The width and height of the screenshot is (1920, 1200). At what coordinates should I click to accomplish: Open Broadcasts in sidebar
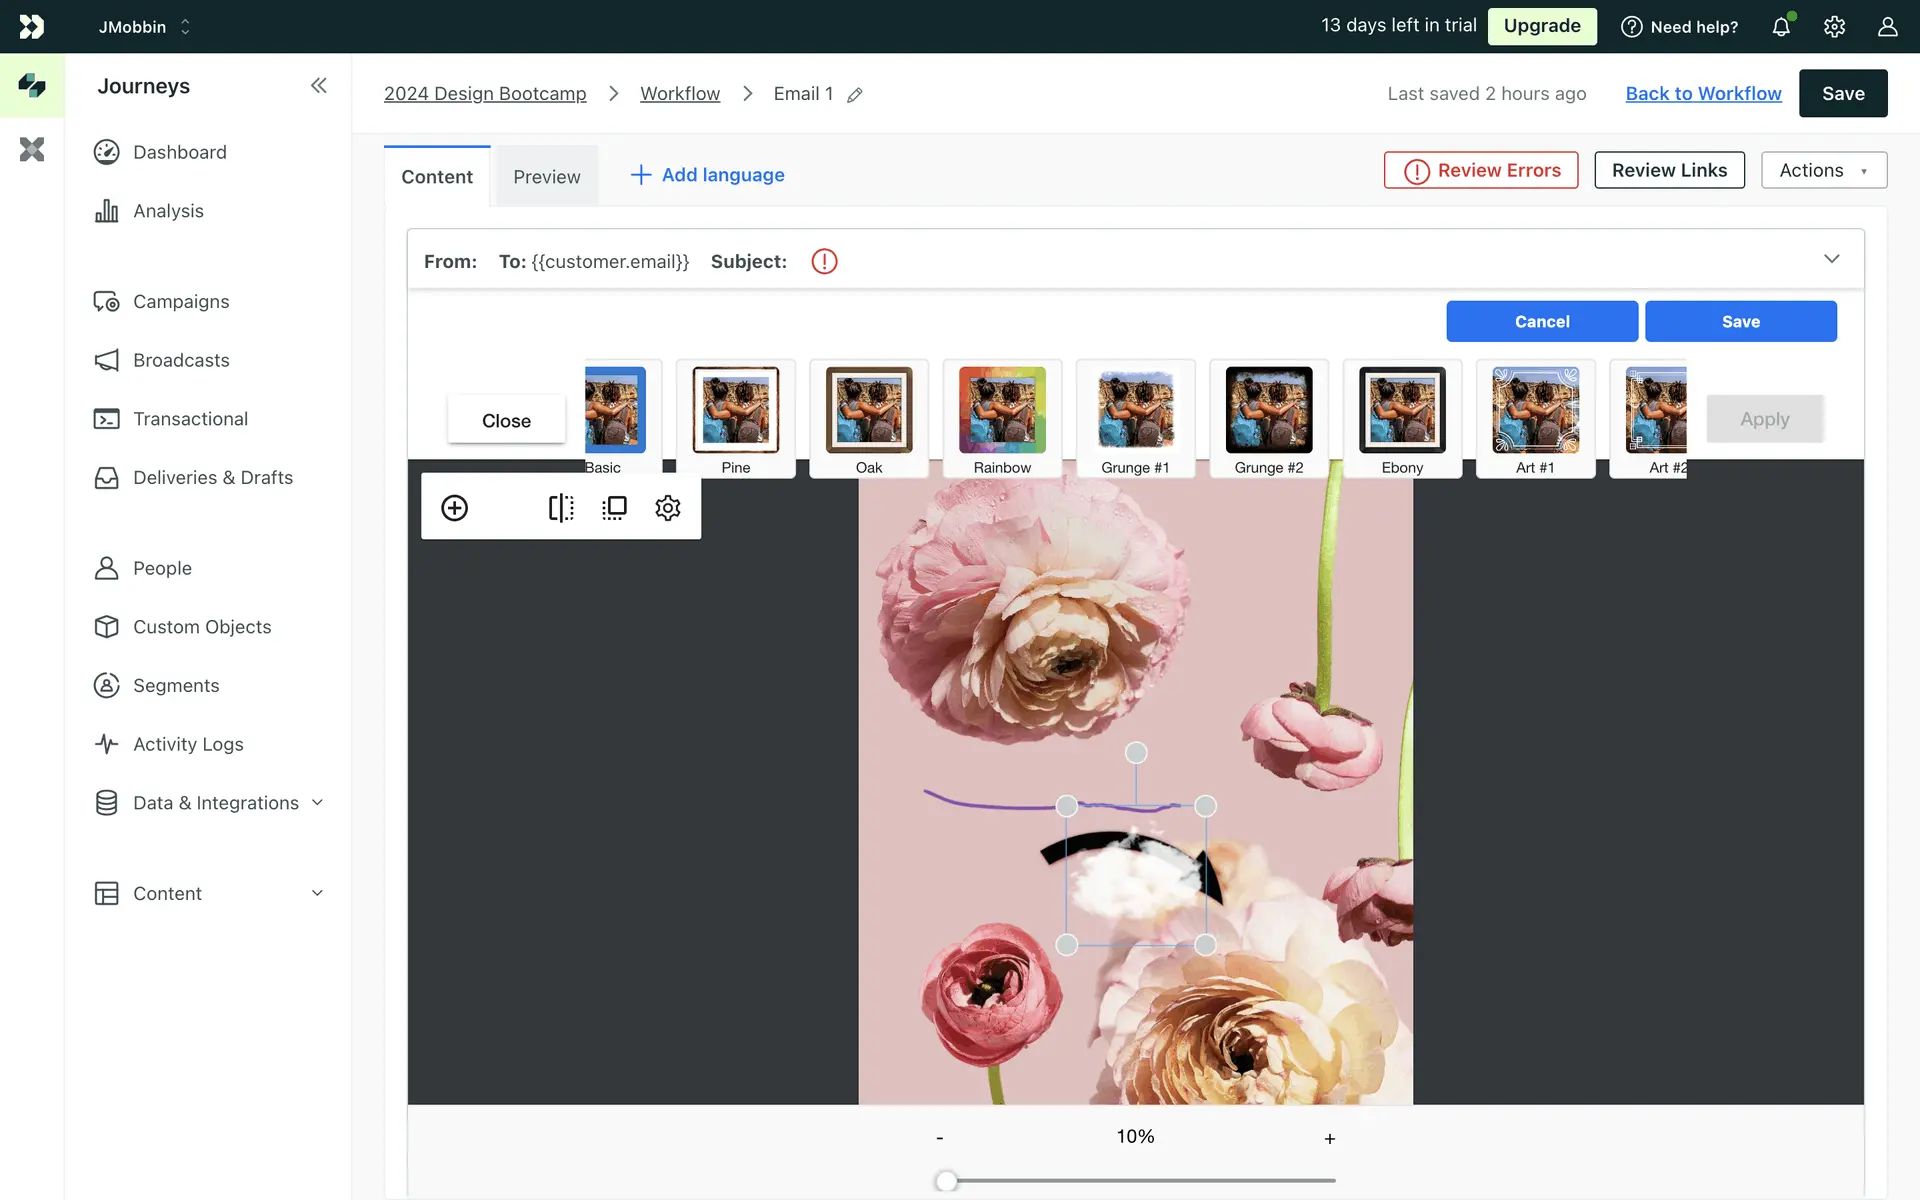click(x=181, y=360)
